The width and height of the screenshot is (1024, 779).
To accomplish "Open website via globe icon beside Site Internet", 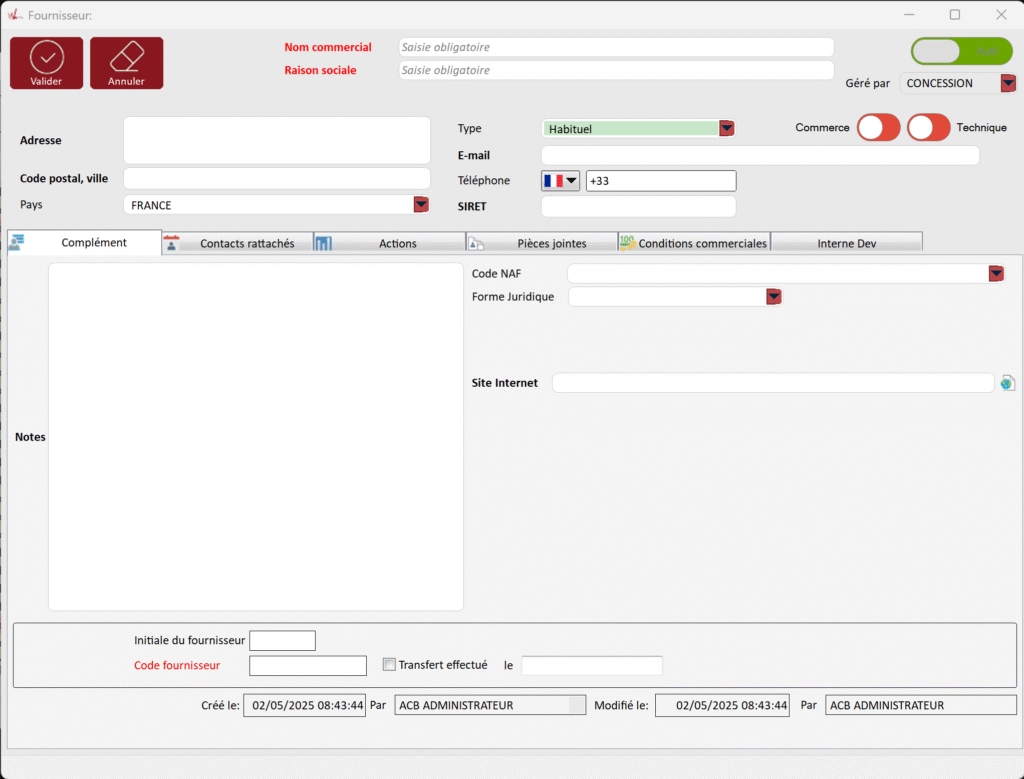I will [x=1007, y=383].
